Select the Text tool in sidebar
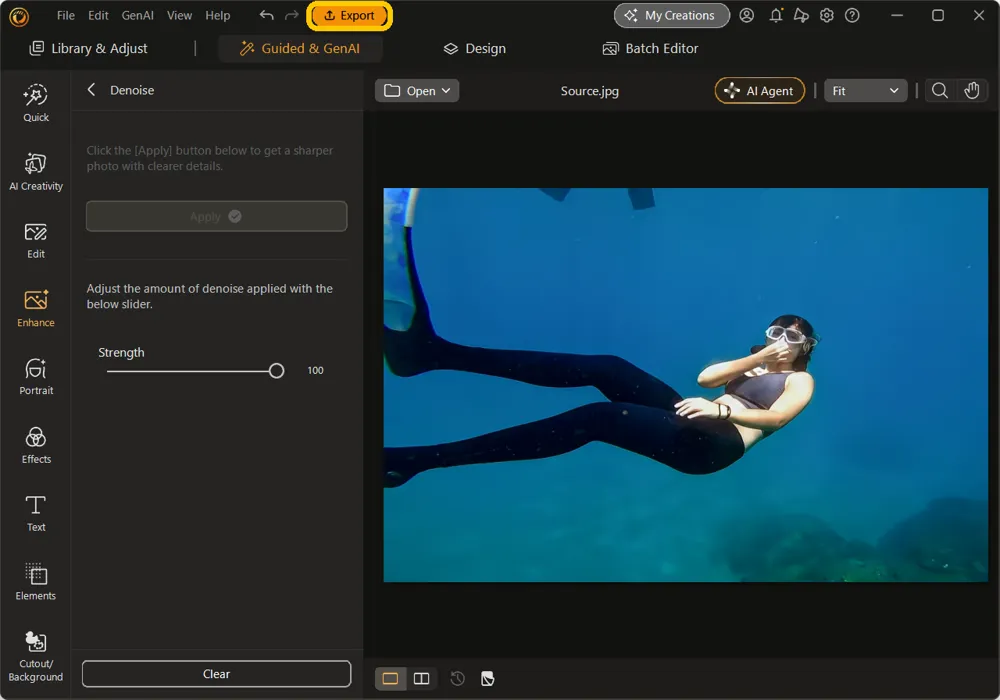 coord(36,514)
